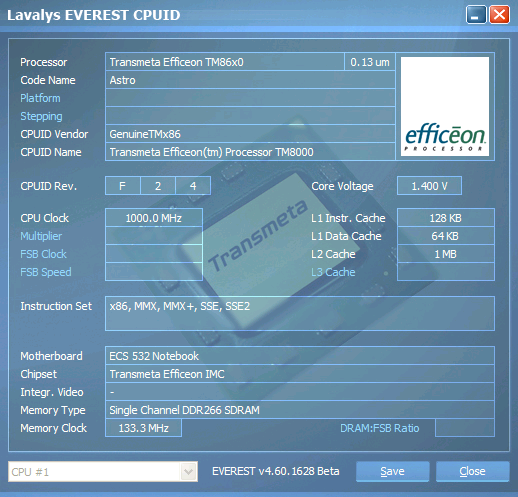518x497 pixels.
Task: Close the window with red X
Action: click(499, 15)
